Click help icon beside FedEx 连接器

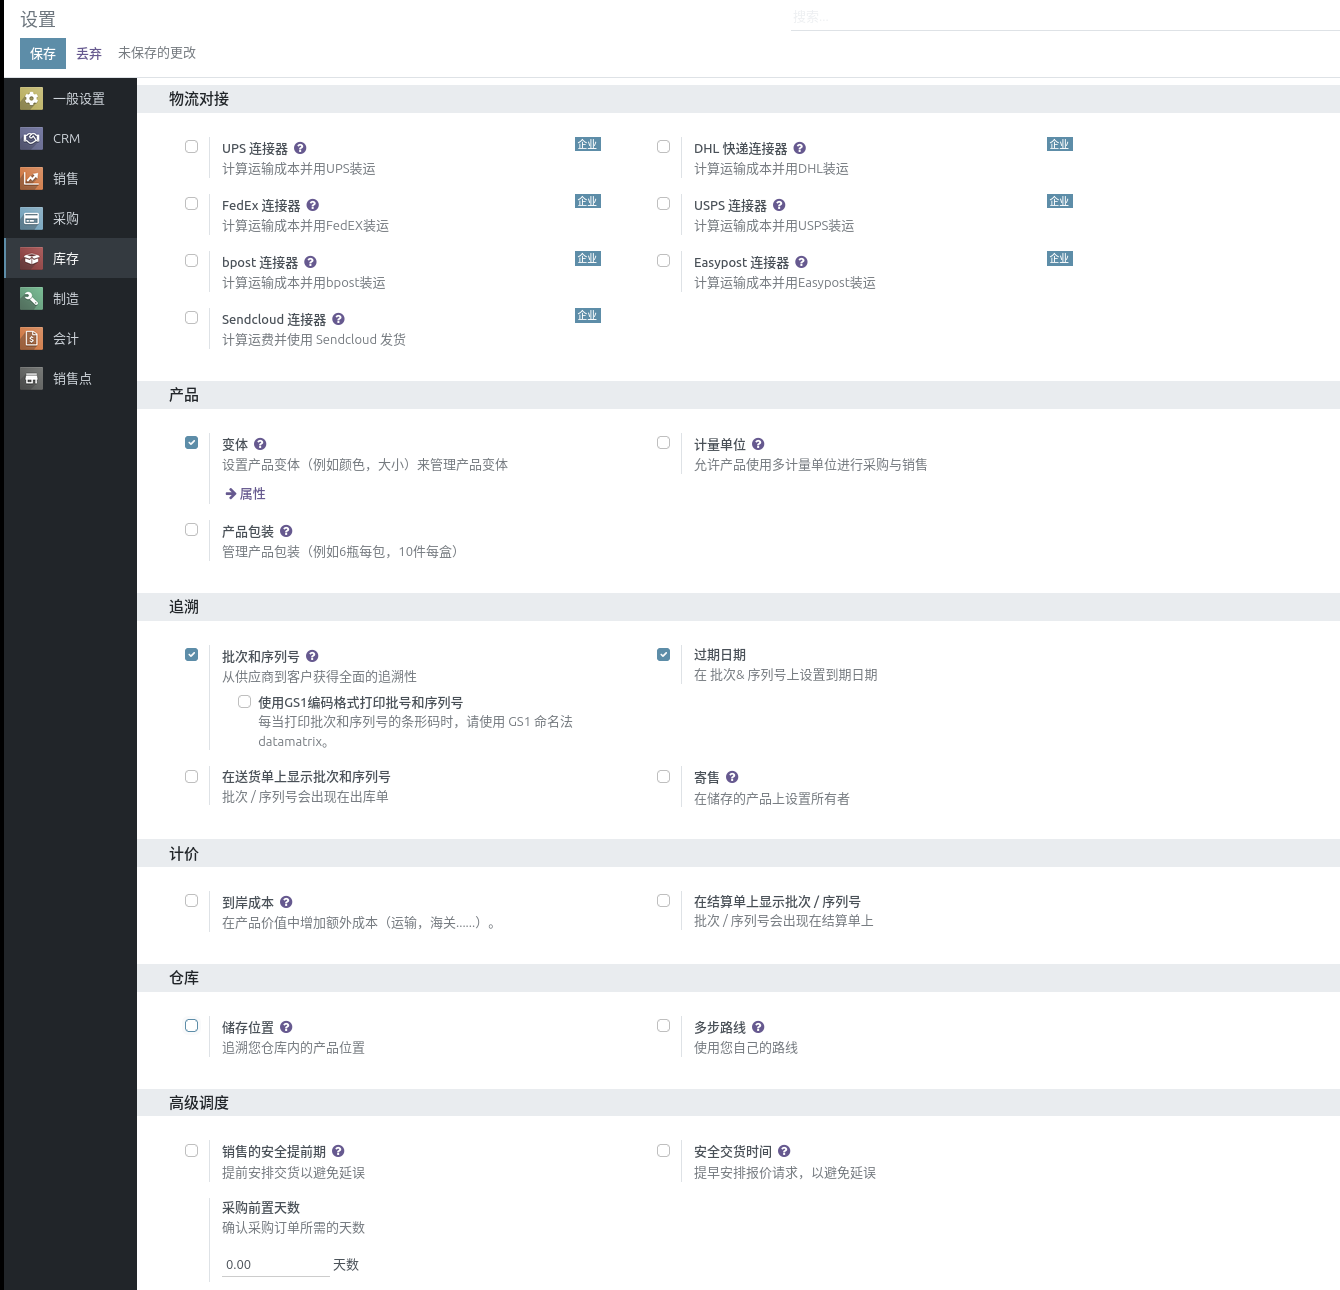pyautogui.click(x=313, y=205)
